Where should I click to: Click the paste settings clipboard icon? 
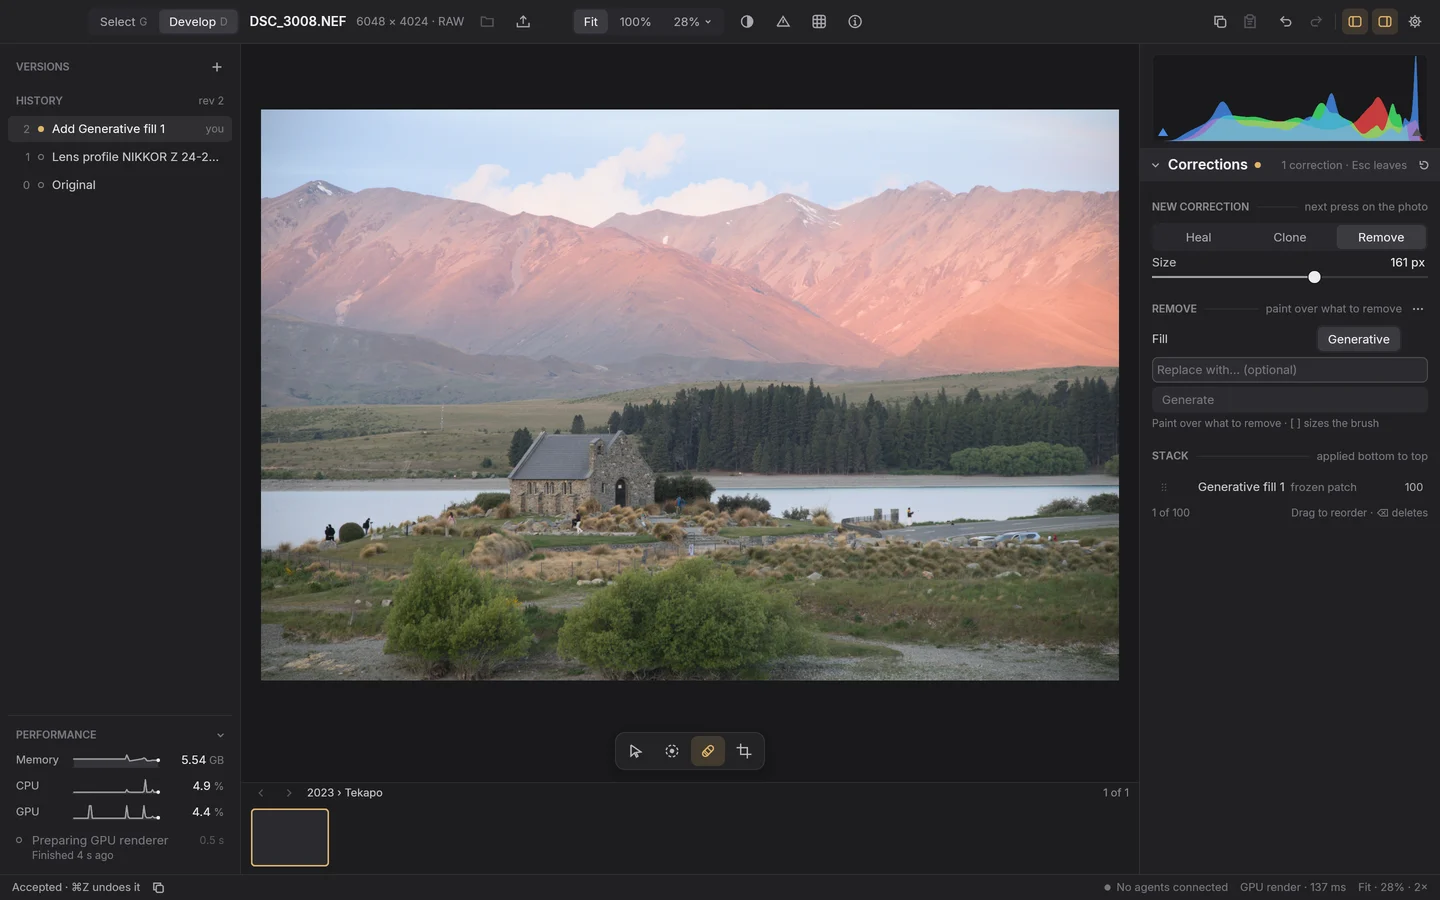click(x=1250, y=22)
